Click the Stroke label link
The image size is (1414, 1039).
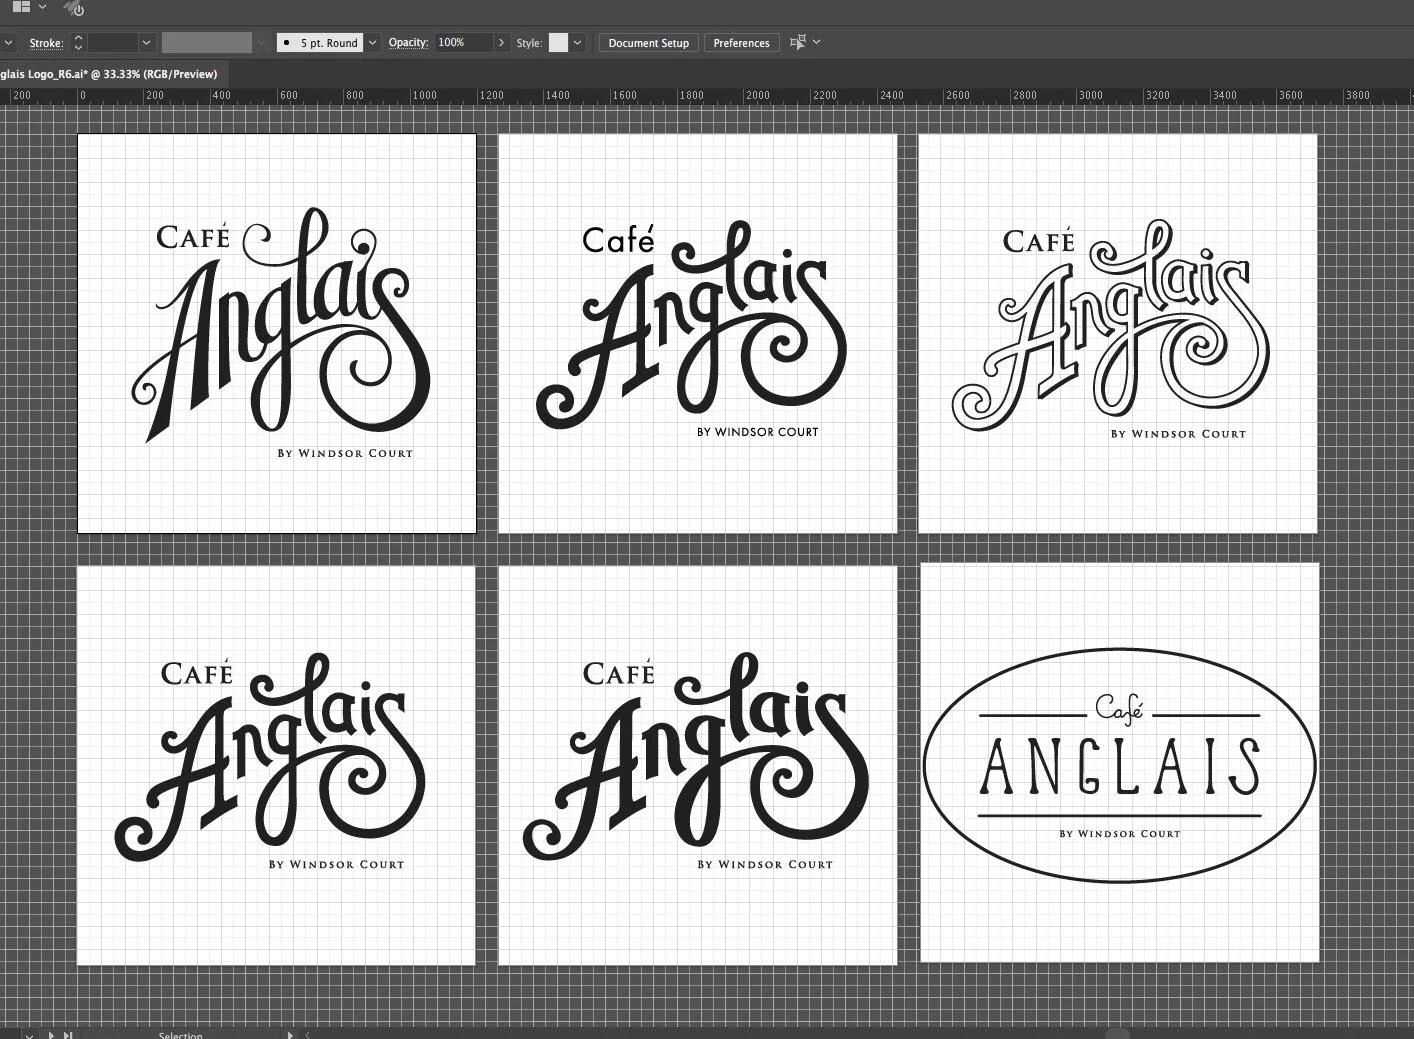(46, 43)
